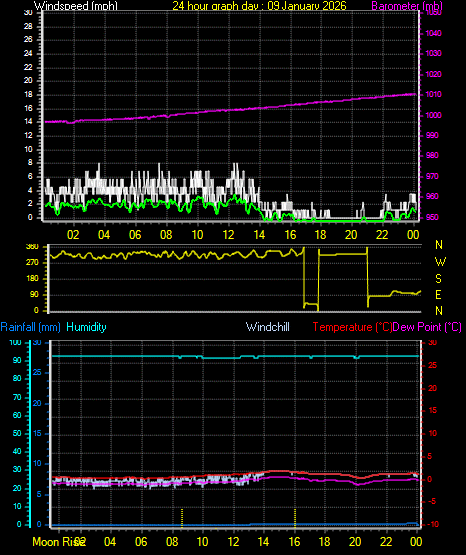The image size is (466, 555).
Task: Click the 12 value on windspeed axis
Action: pos(28,136)
